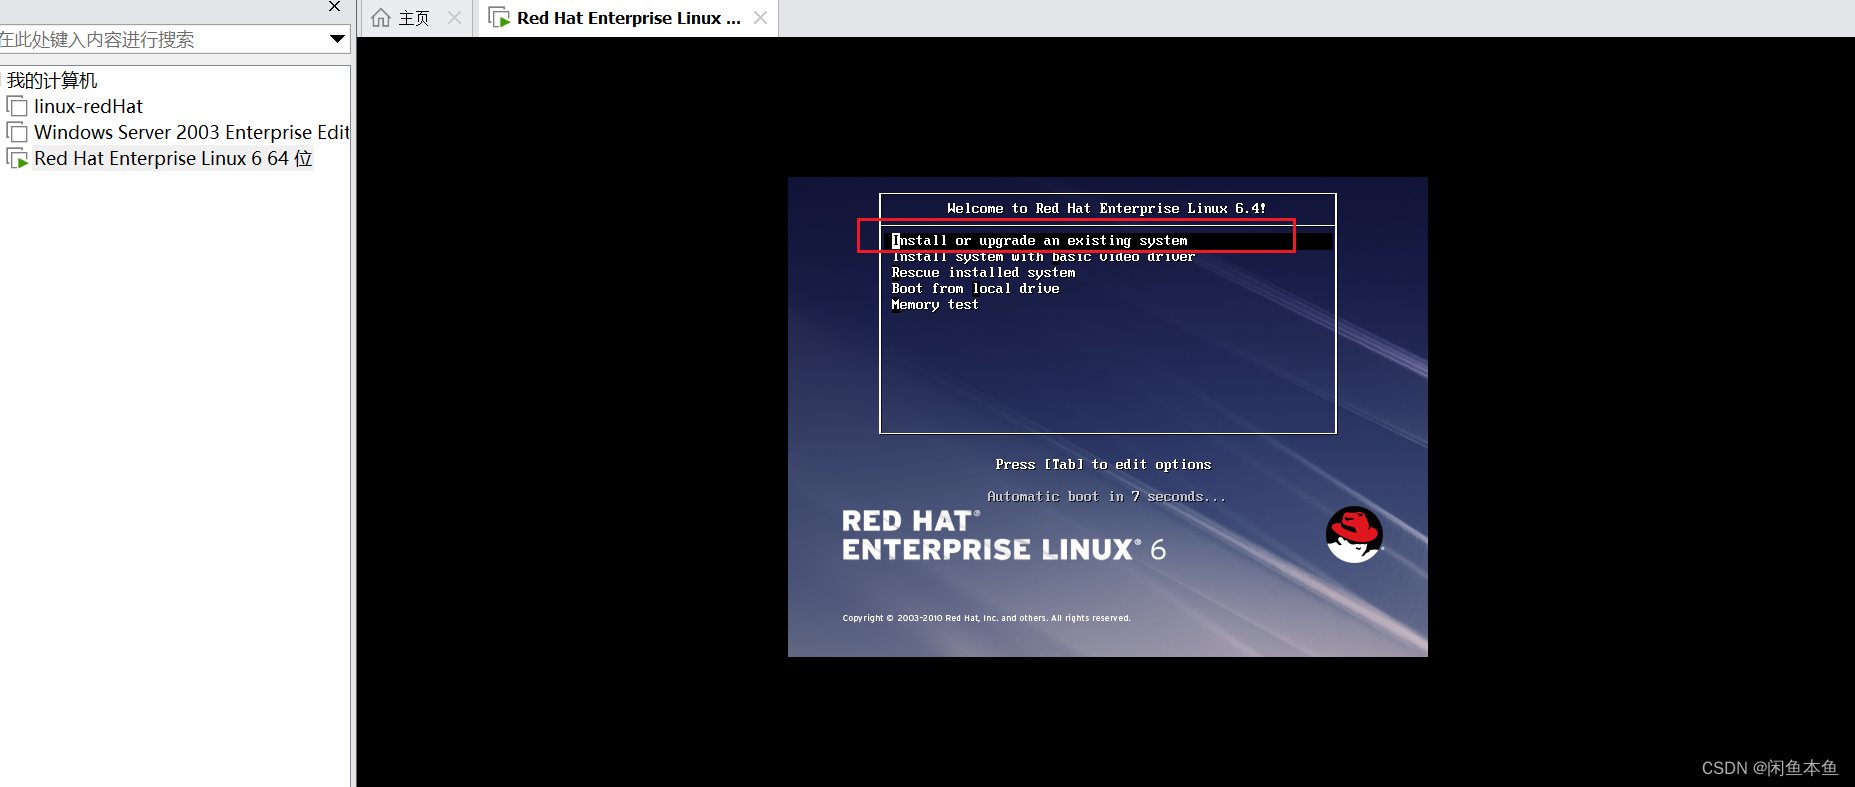Viewport: 1855px width, 787px height.
Task: Choose Install system with basic video driver
Action: click(x=1043, y=257)
